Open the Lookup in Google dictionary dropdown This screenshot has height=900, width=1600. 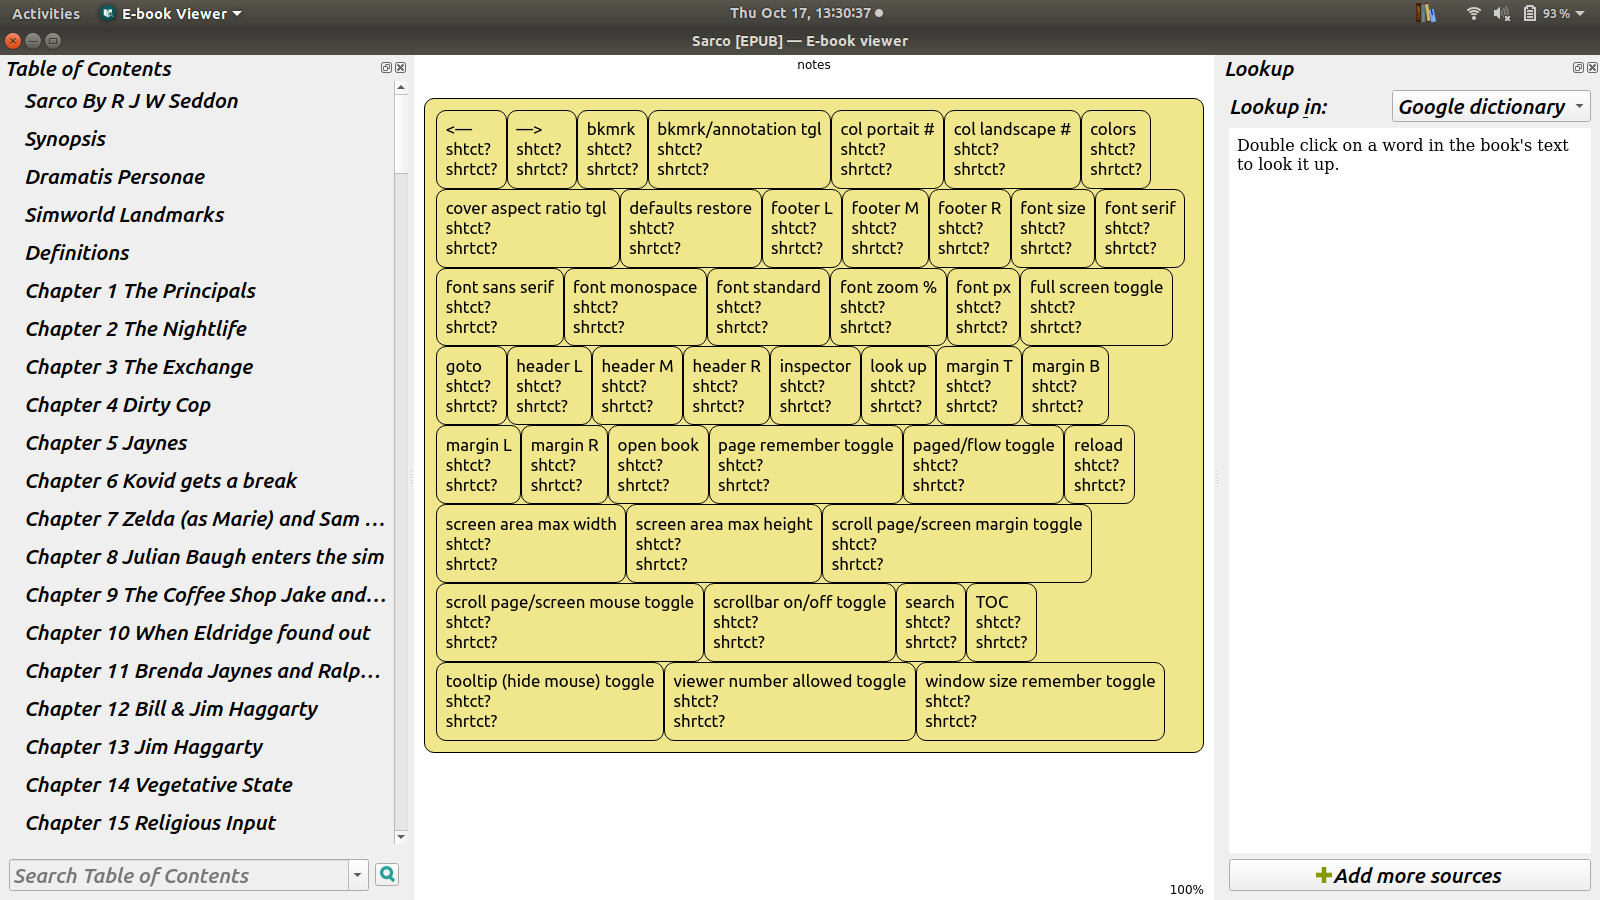click(1490, 106)
